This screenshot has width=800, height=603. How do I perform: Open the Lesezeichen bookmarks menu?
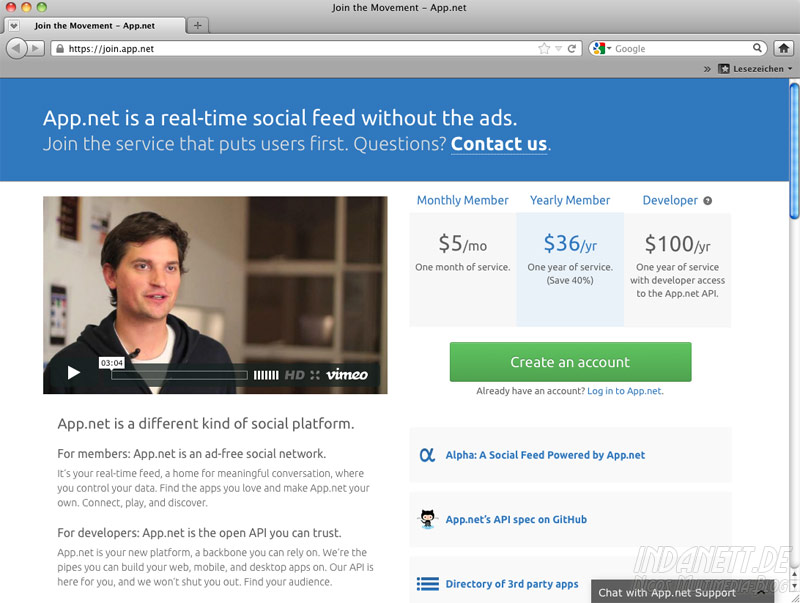pos(755,69)
